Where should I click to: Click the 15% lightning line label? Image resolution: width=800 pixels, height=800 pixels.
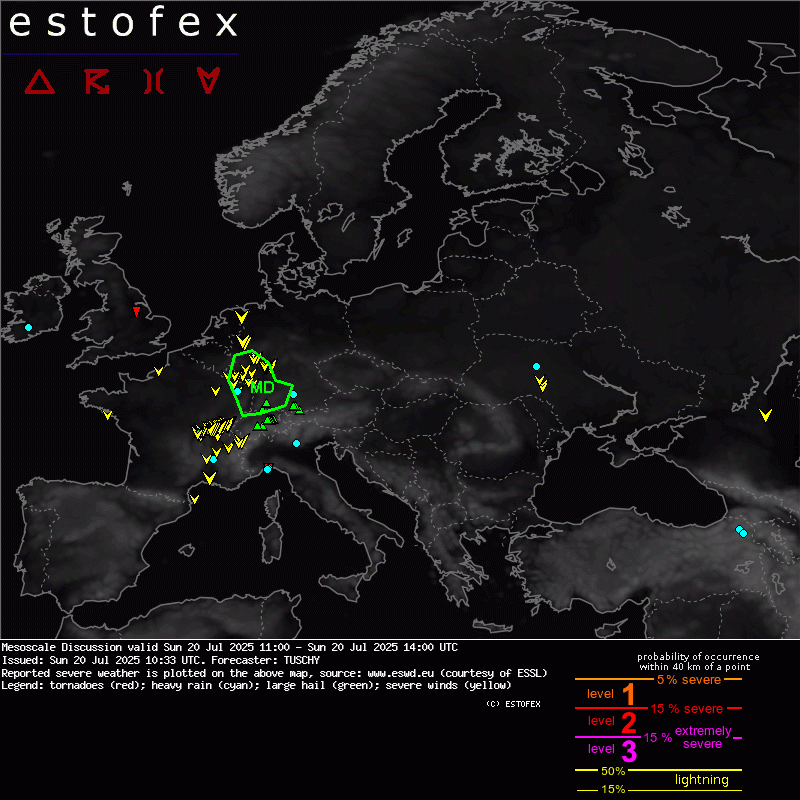coord(613,789)
